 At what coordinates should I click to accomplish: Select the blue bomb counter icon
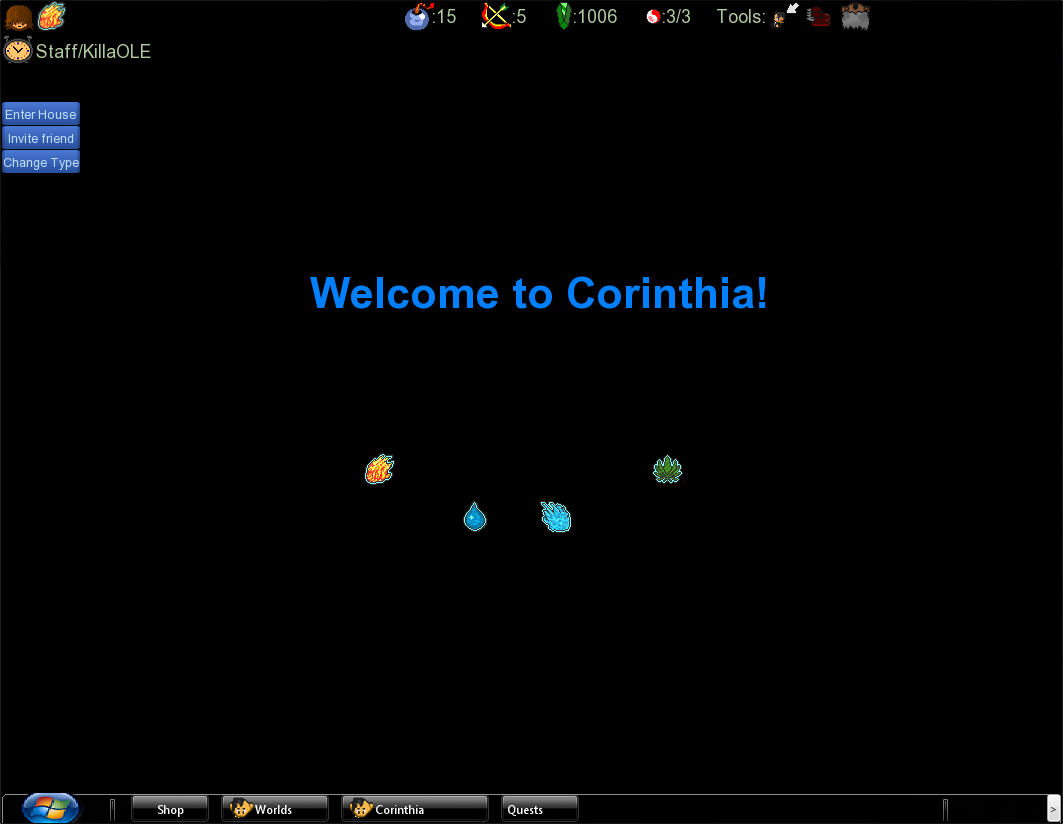(x=418, y=17)
